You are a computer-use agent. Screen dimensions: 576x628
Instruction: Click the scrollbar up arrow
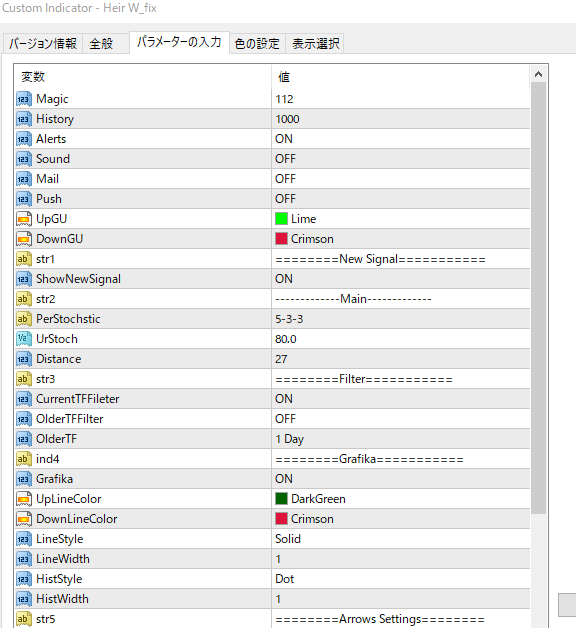[x=538, y=74]
